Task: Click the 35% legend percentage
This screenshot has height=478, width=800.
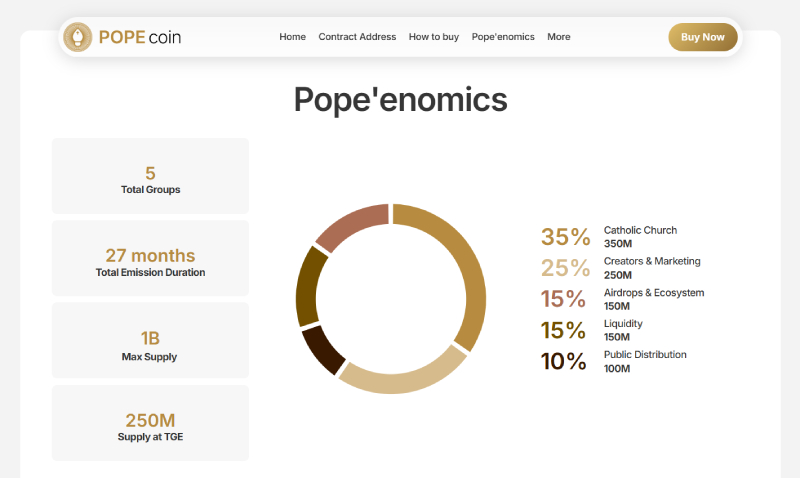Action: (566, 237)
